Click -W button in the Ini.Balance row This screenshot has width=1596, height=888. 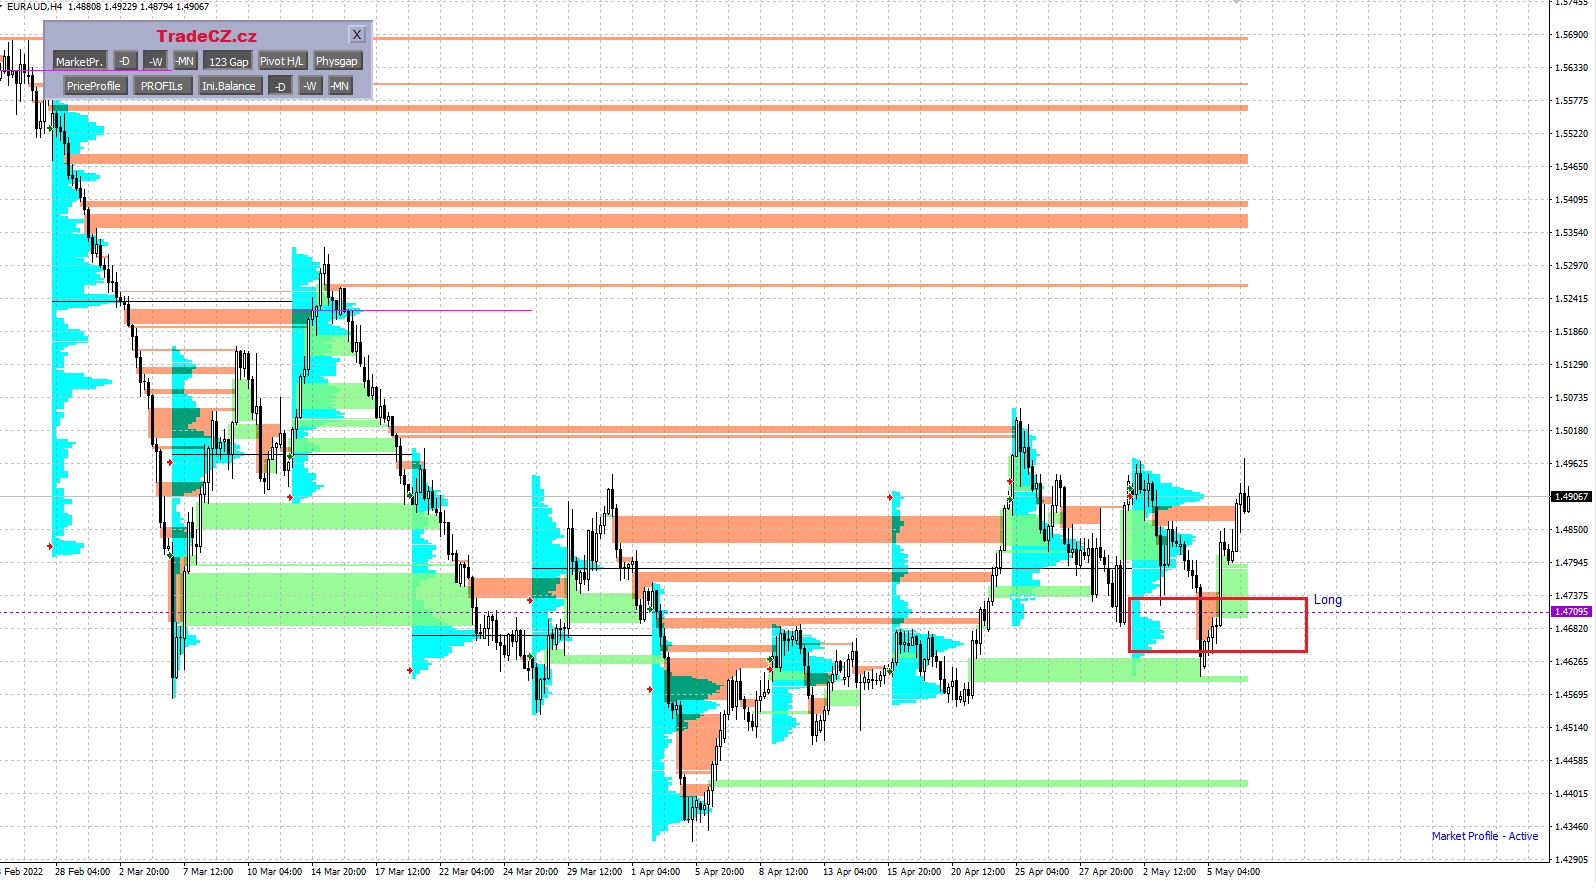coord(310,87)
